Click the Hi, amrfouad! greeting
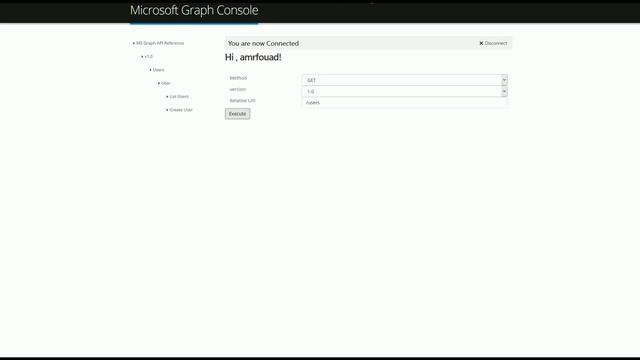 pos(253,57)
